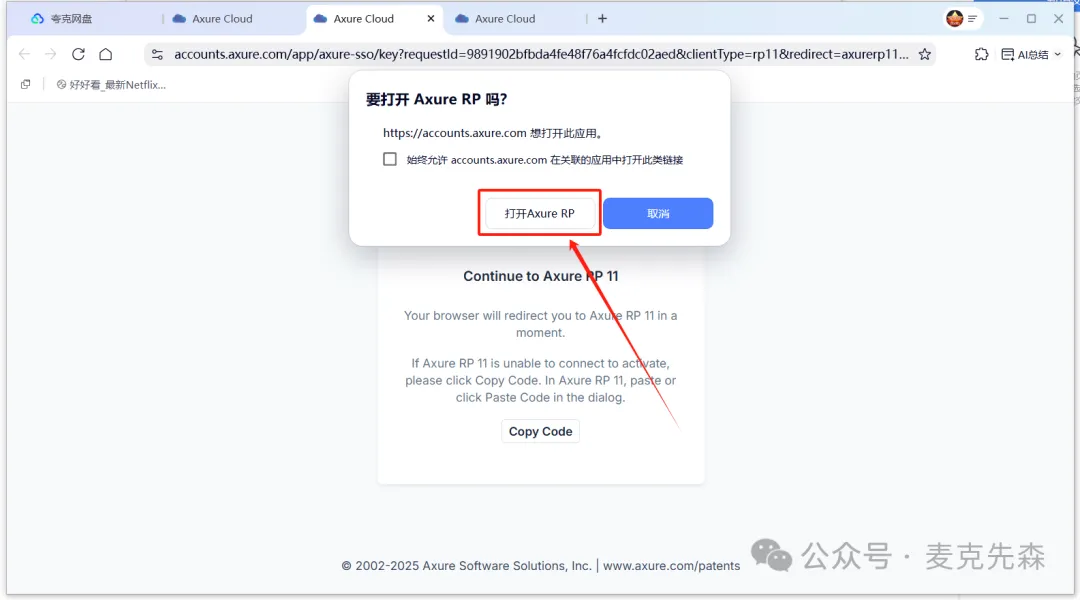Open new tab with the plus icon
1080x600 pixels.
click(x=602, y=19)
